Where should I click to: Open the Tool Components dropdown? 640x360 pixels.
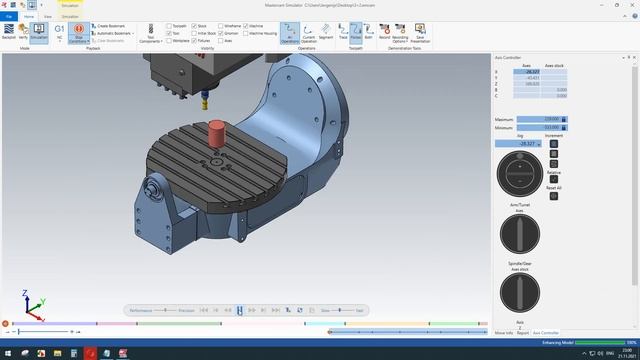[151, 33]
